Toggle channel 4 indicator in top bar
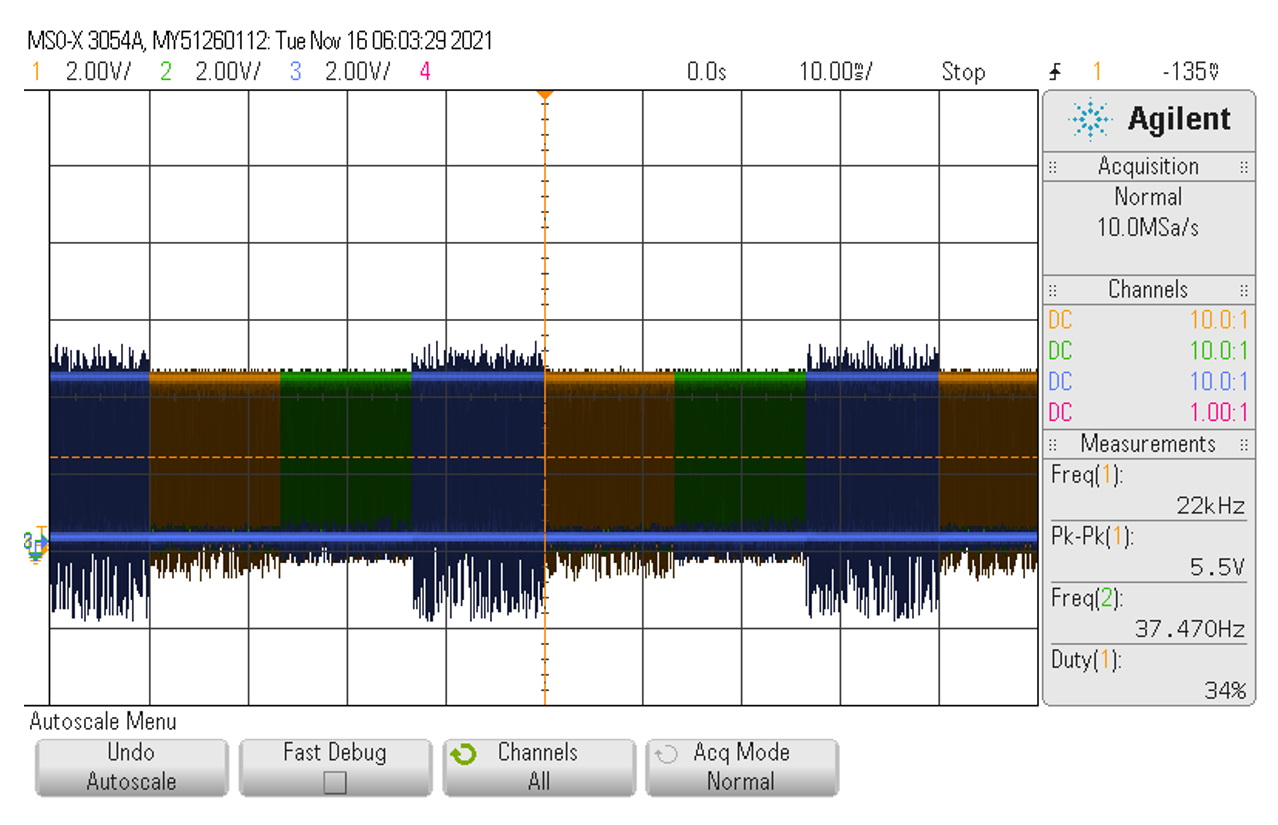Image resolution: width=1278 pixels, height=825 pixels. click(425, 72)
